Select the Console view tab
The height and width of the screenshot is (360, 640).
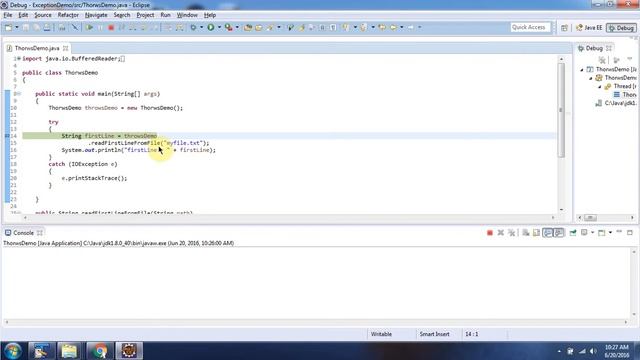point(23,233)
